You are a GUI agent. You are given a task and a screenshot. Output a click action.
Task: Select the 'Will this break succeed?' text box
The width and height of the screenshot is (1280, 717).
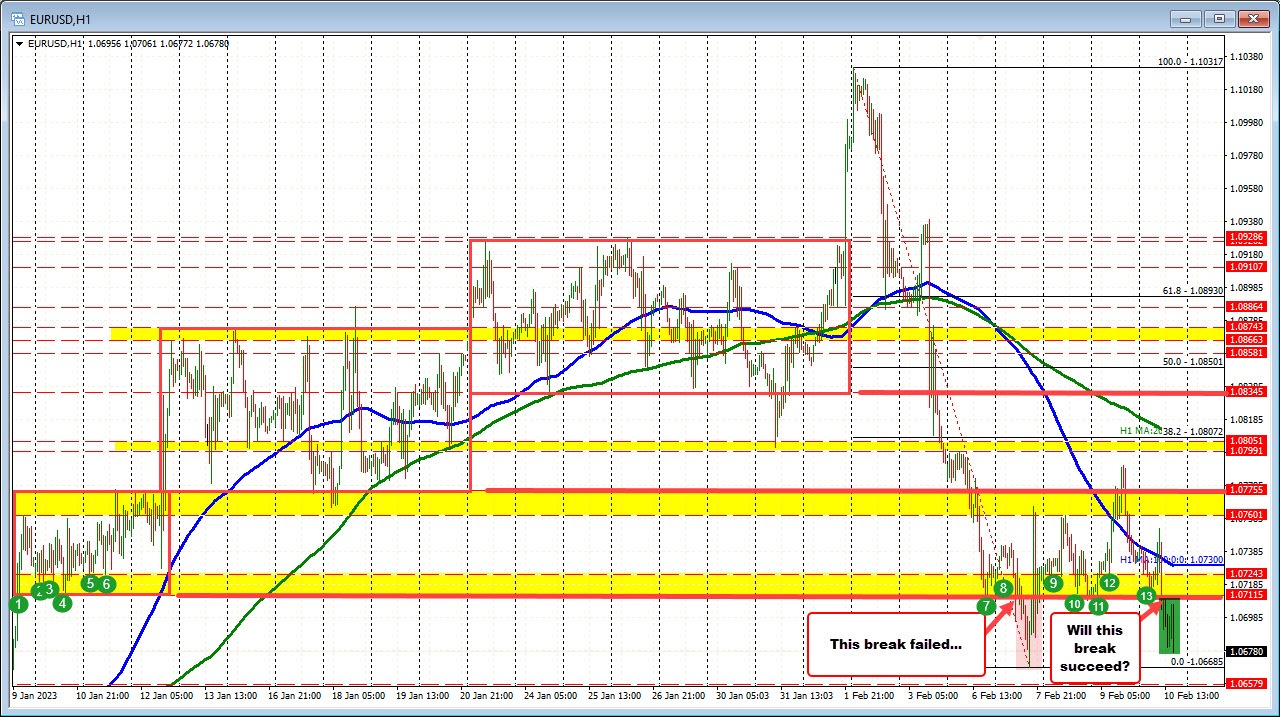1096,646
